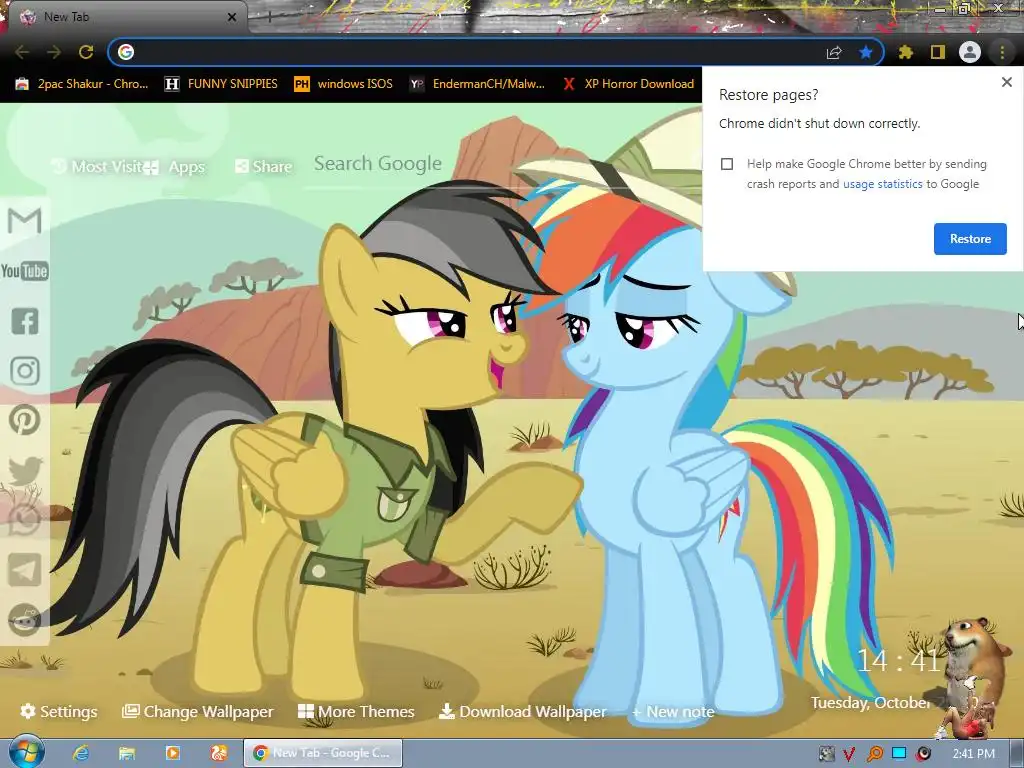
Task: Open the Gmail sidebar icon
Action: [25, 221]
